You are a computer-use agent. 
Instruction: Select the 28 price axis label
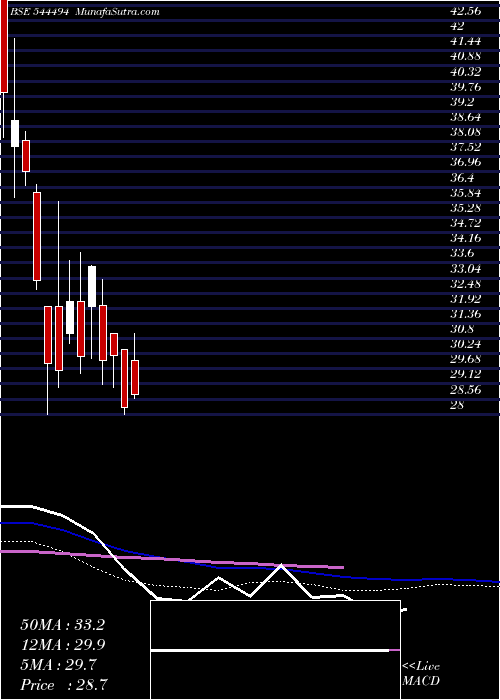point(458,405)
